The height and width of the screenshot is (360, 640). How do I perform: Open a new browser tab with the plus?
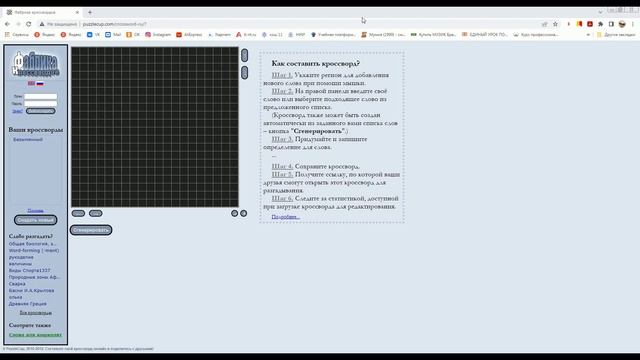click(90, 12)
